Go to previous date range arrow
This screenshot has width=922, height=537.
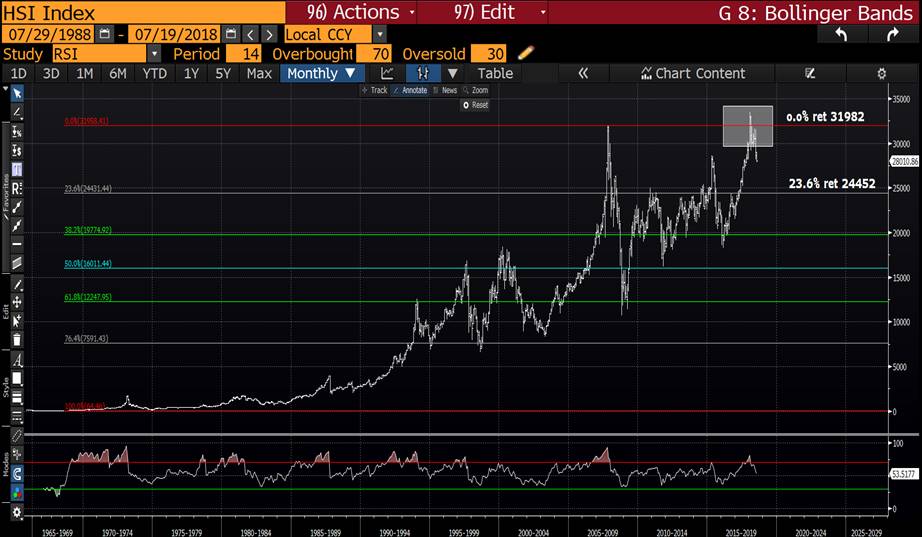pos(250,35)
